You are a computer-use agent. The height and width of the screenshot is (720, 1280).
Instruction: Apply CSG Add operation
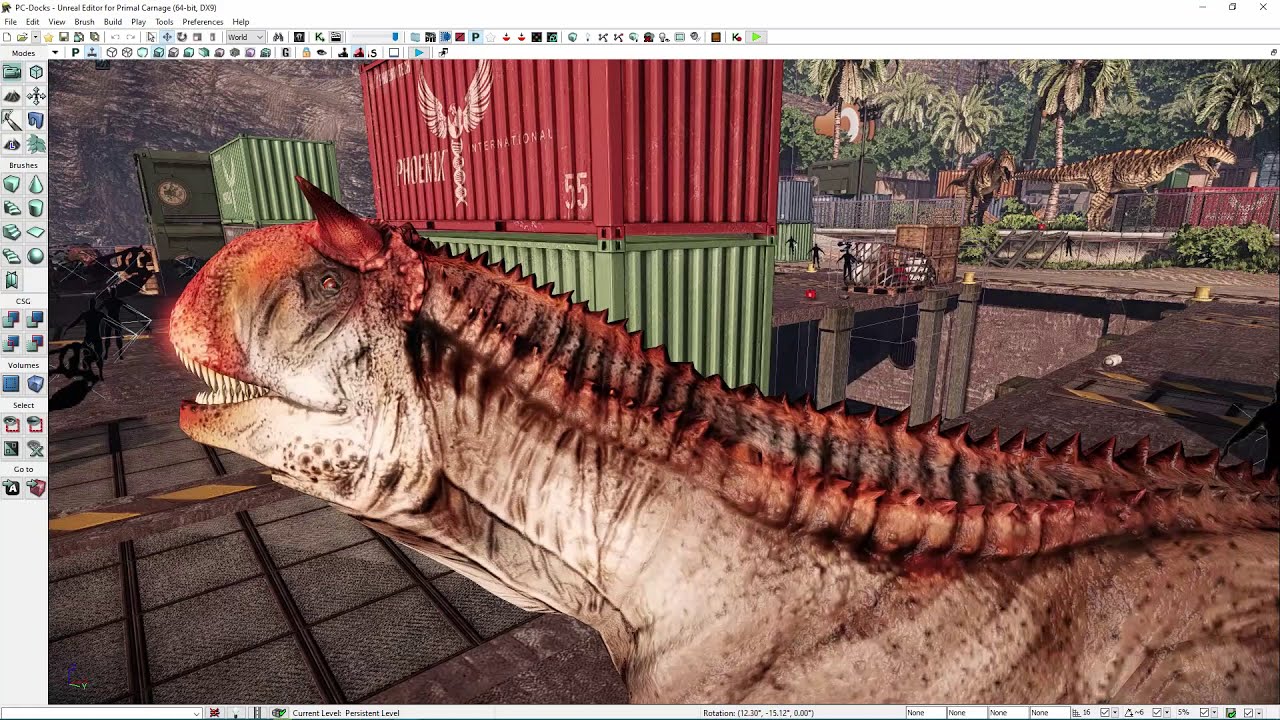(12, 319)
